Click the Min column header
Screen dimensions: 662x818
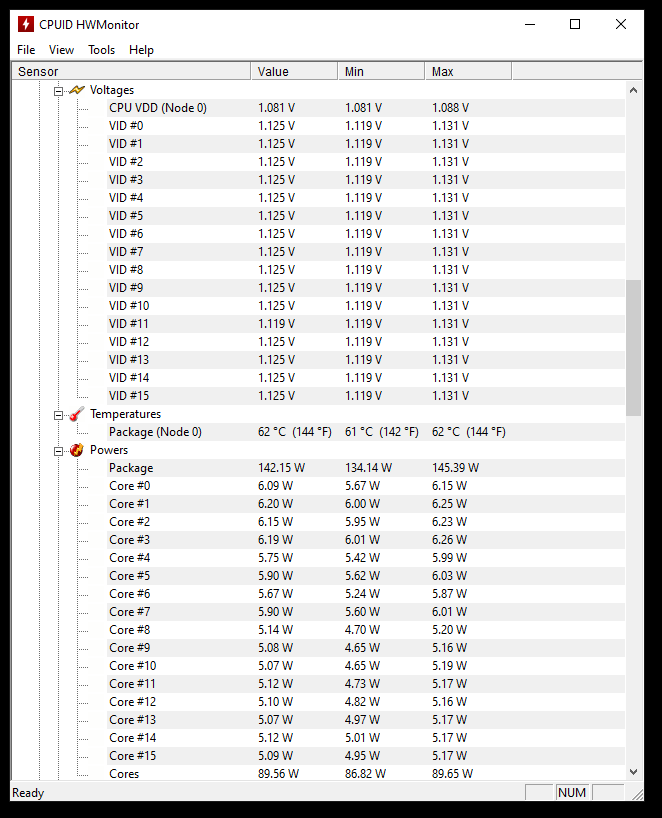tap(381, 71)
